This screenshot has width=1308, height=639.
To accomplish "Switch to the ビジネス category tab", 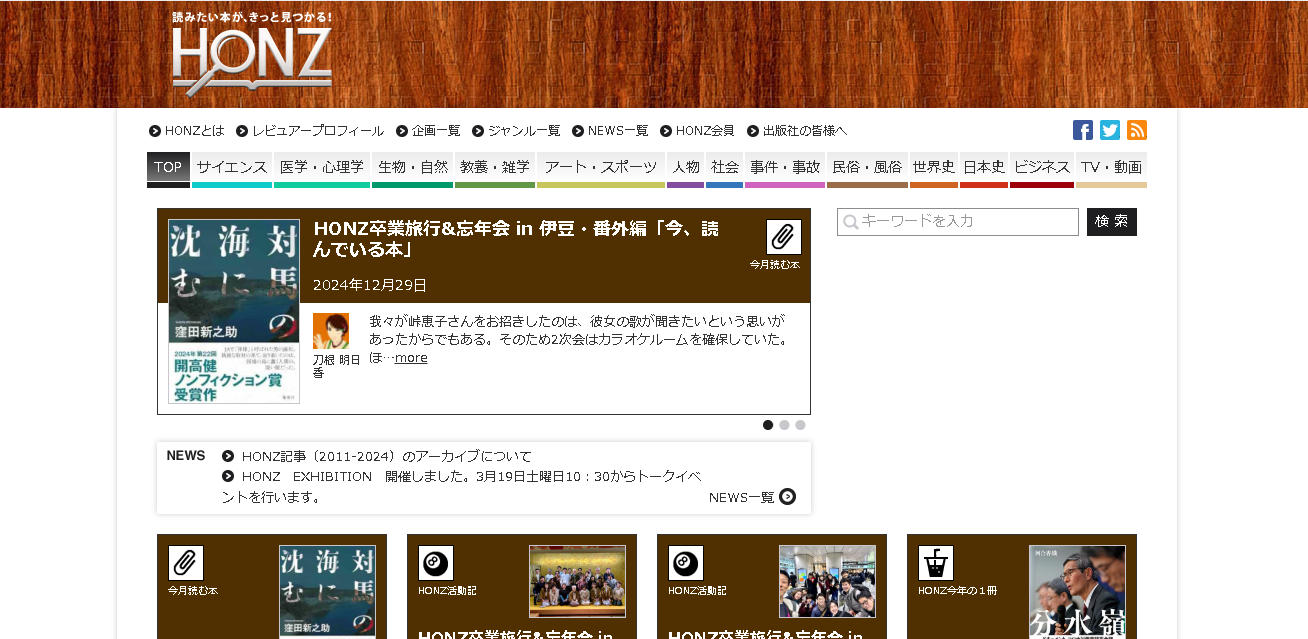I will click(x=1041, y=167).
